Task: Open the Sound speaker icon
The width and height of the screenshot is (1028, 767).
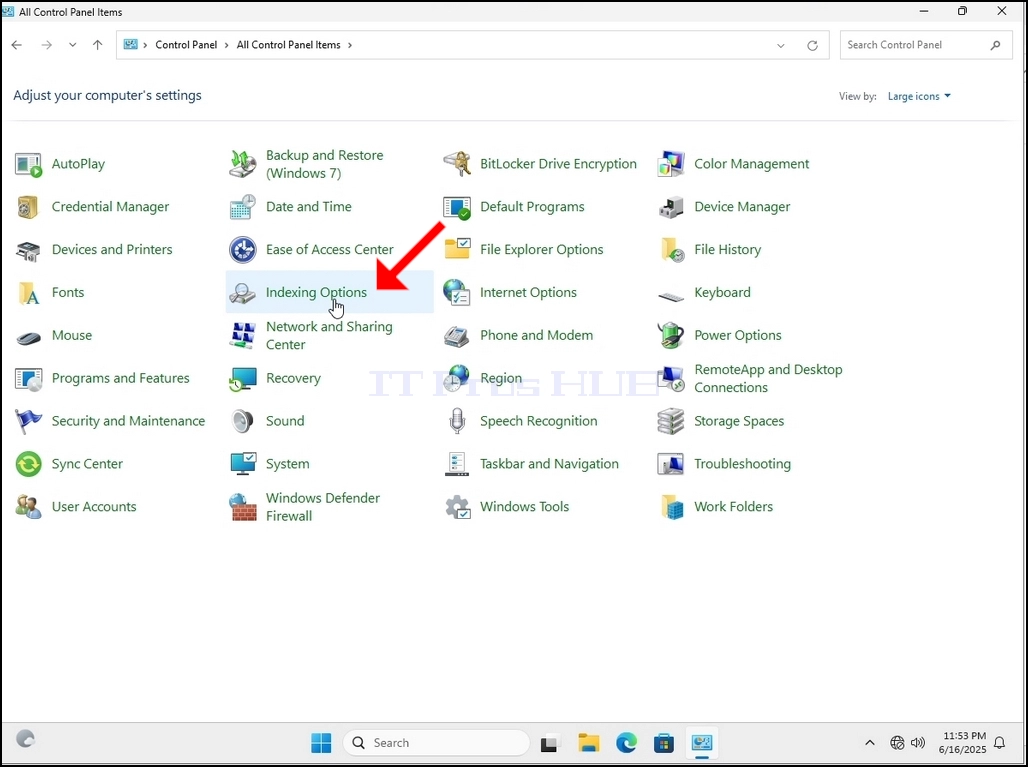Action: (x=243, y=422)
